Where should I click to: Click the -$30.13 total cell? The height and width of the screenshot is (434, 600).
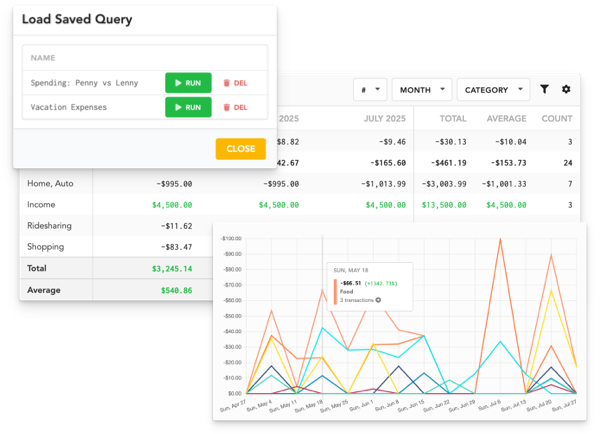(x=451, y=142)
